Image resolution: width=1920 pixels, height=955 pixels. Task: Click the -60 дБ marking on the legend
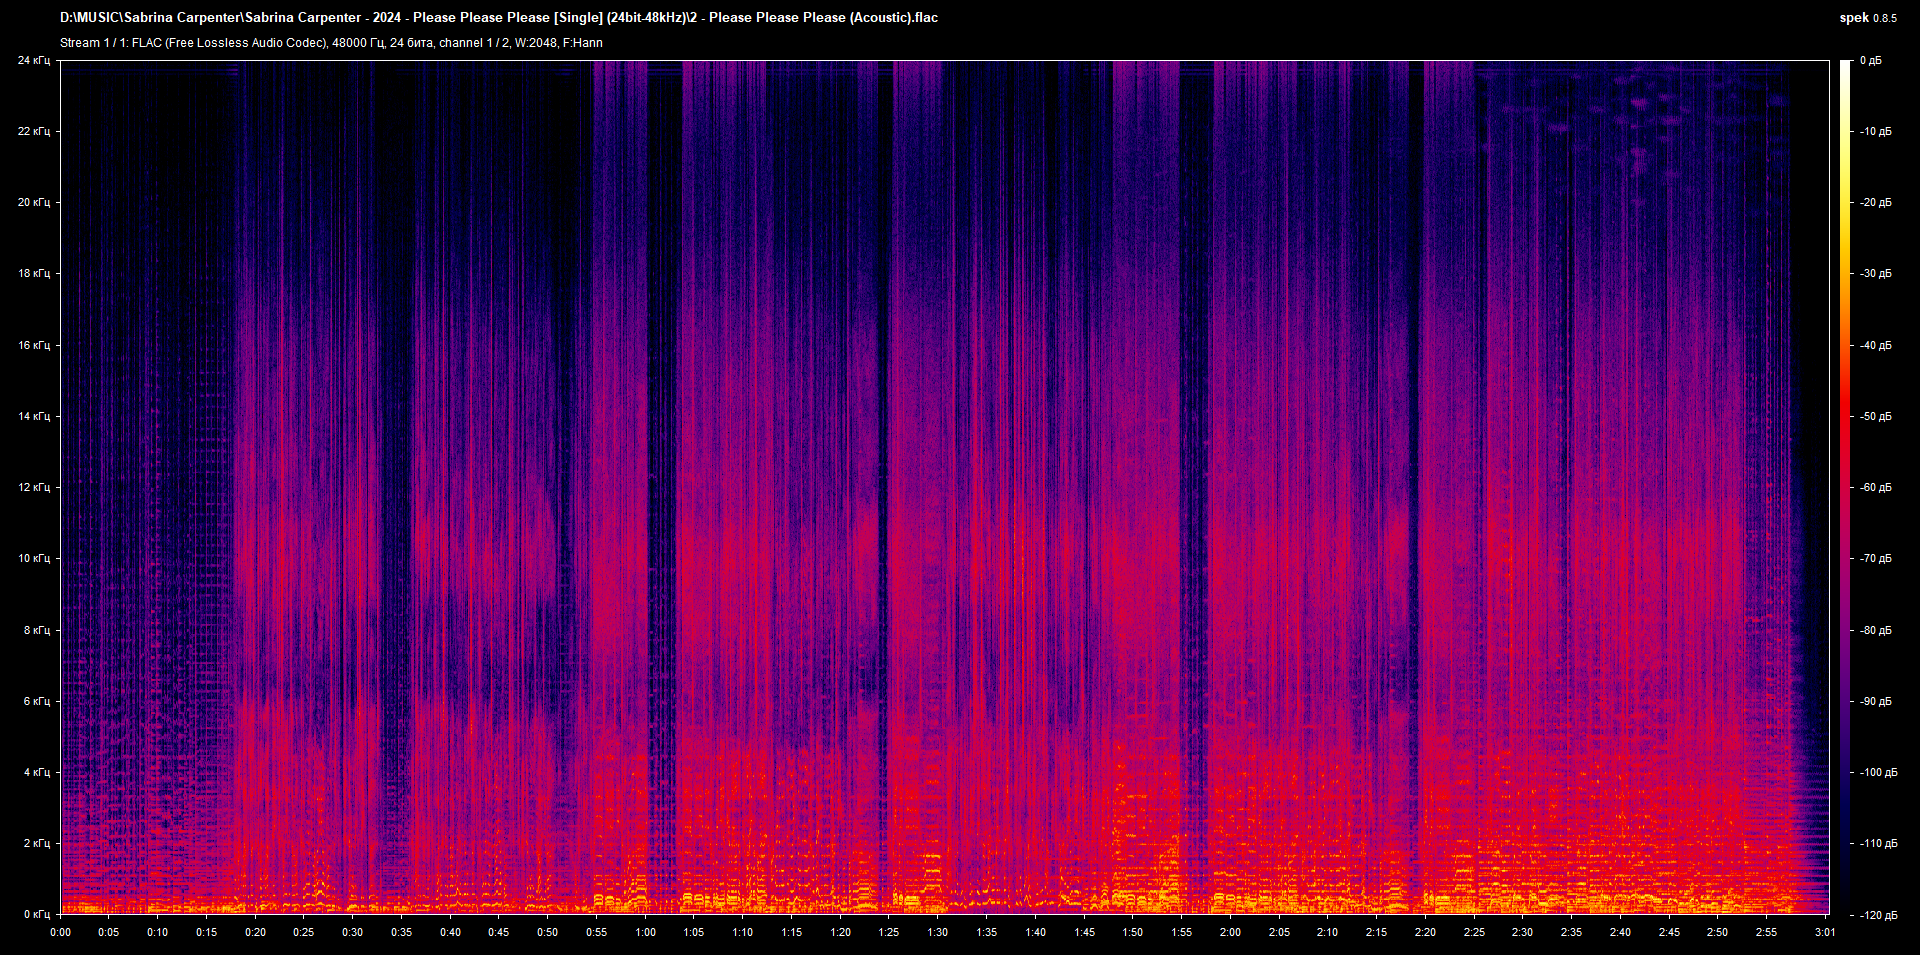pos(1878,489)
